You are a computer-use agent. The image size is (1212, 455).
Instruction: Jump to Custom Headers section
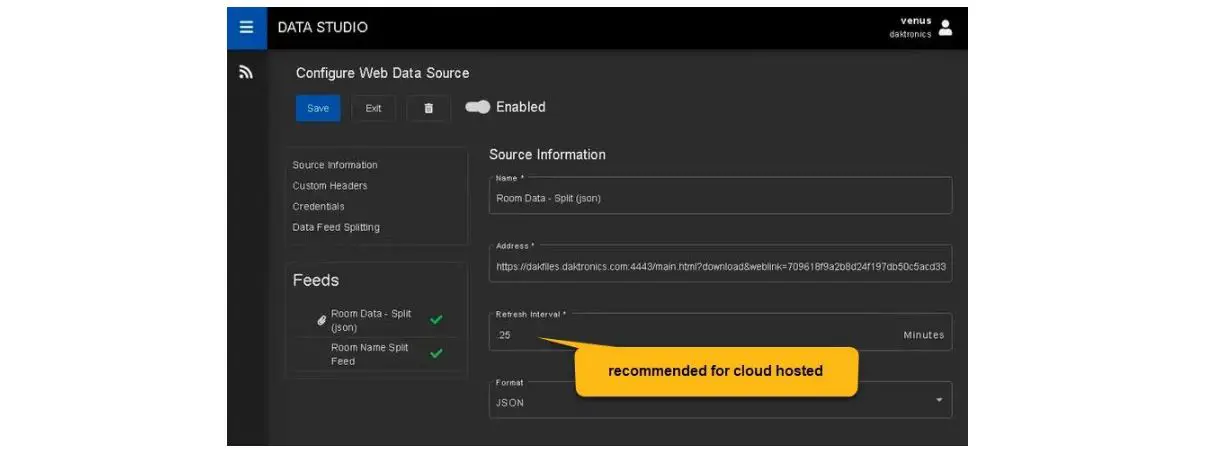click(330, 186)
